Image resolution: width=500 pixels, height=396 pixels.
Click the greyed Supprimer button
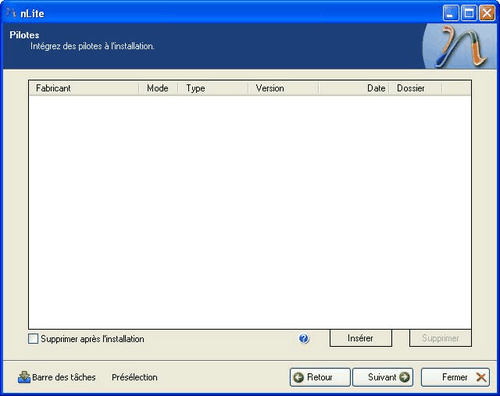click(440, 338)
